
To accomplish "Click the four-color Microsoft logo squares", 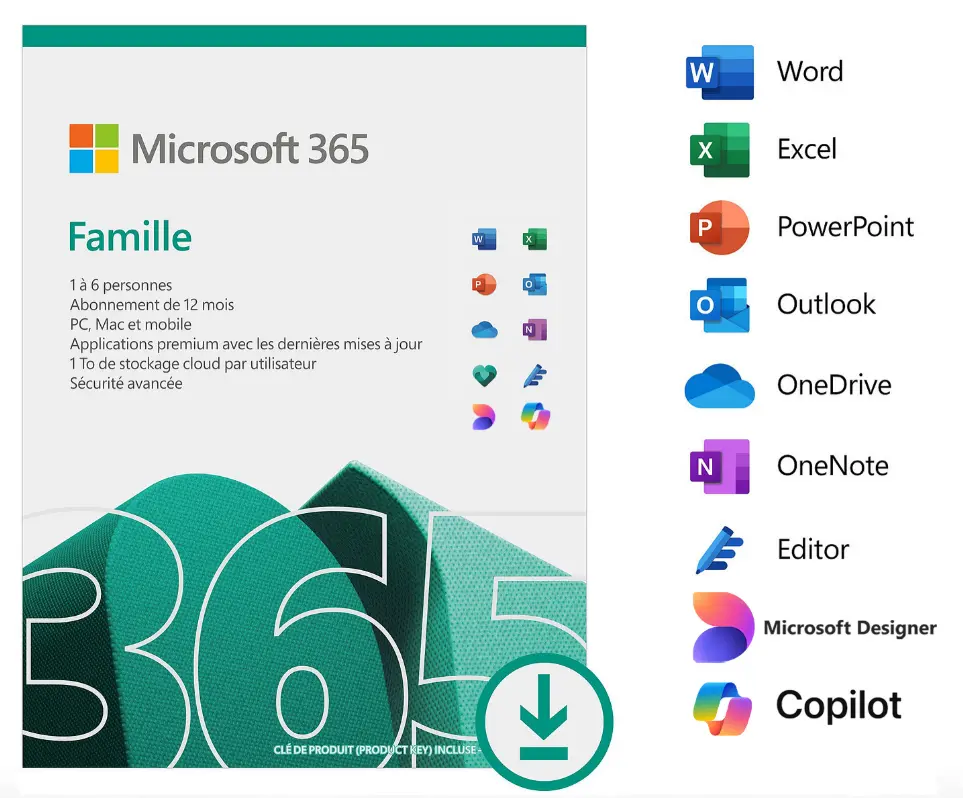I will tap(94, 148).
